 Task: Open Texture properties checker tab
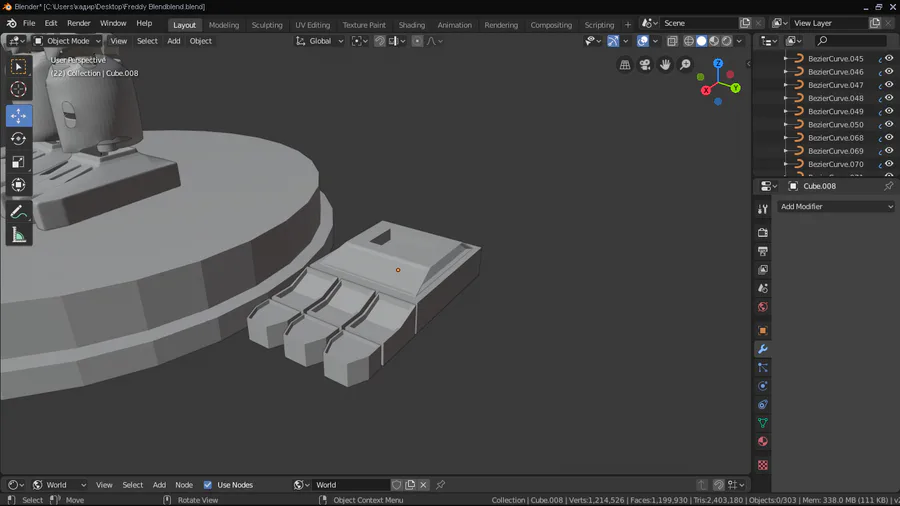(763, 465)
